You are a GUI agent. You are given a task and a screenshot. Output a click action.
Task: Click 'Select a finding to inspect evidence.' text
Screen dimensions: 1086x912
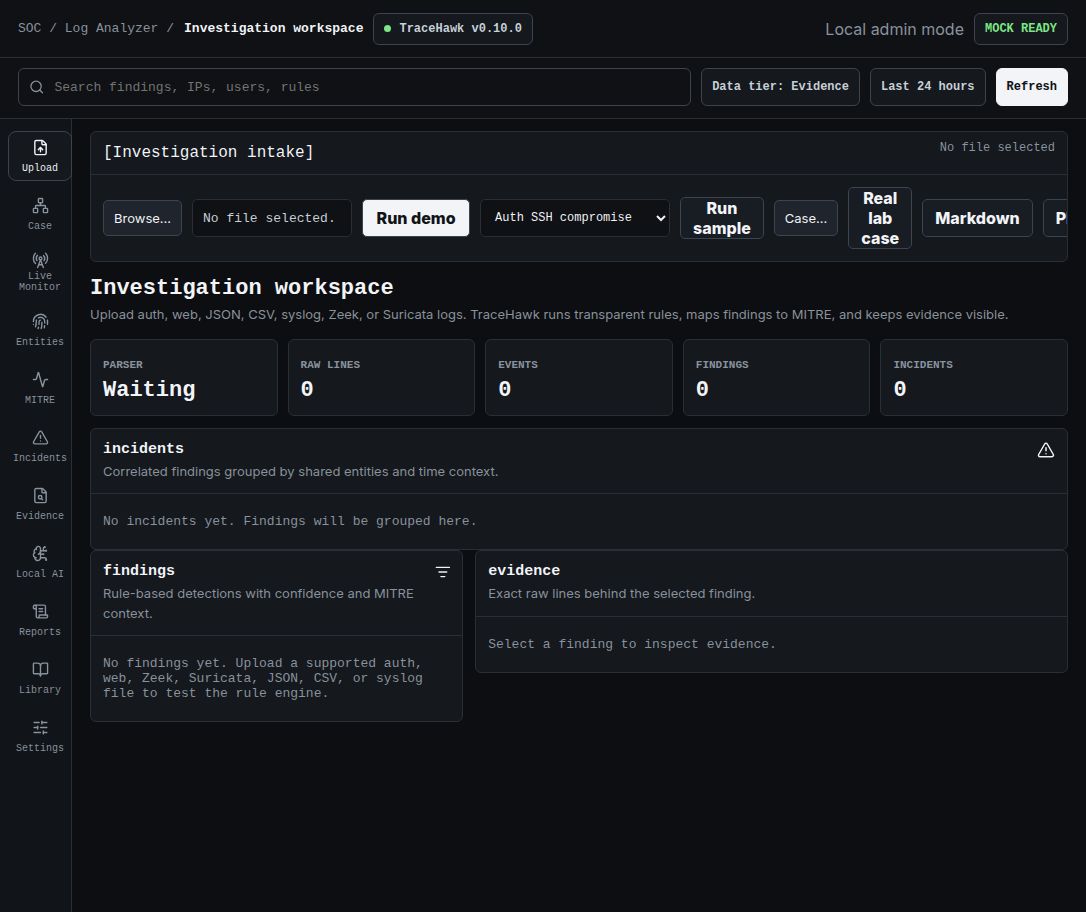pyautogui.click(x=632, y=644)
